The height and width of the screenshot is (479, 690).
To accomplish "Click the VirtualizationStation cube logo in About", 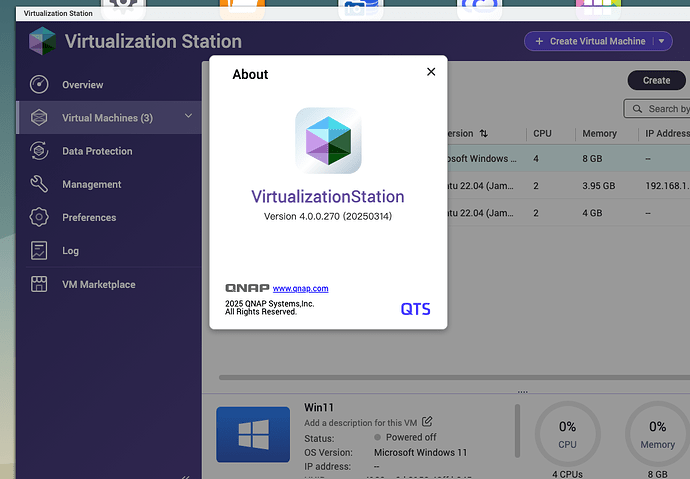I will pos(328,141).
